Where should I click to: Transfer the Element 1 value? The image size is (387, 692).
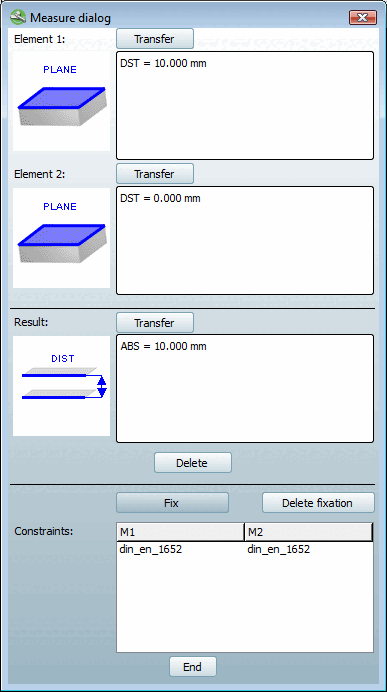tap(154, 39)
